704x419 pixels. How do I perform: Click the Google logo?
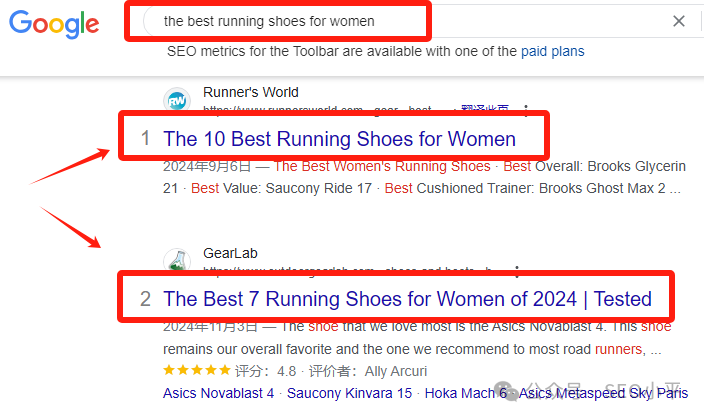tap(54, 24)
